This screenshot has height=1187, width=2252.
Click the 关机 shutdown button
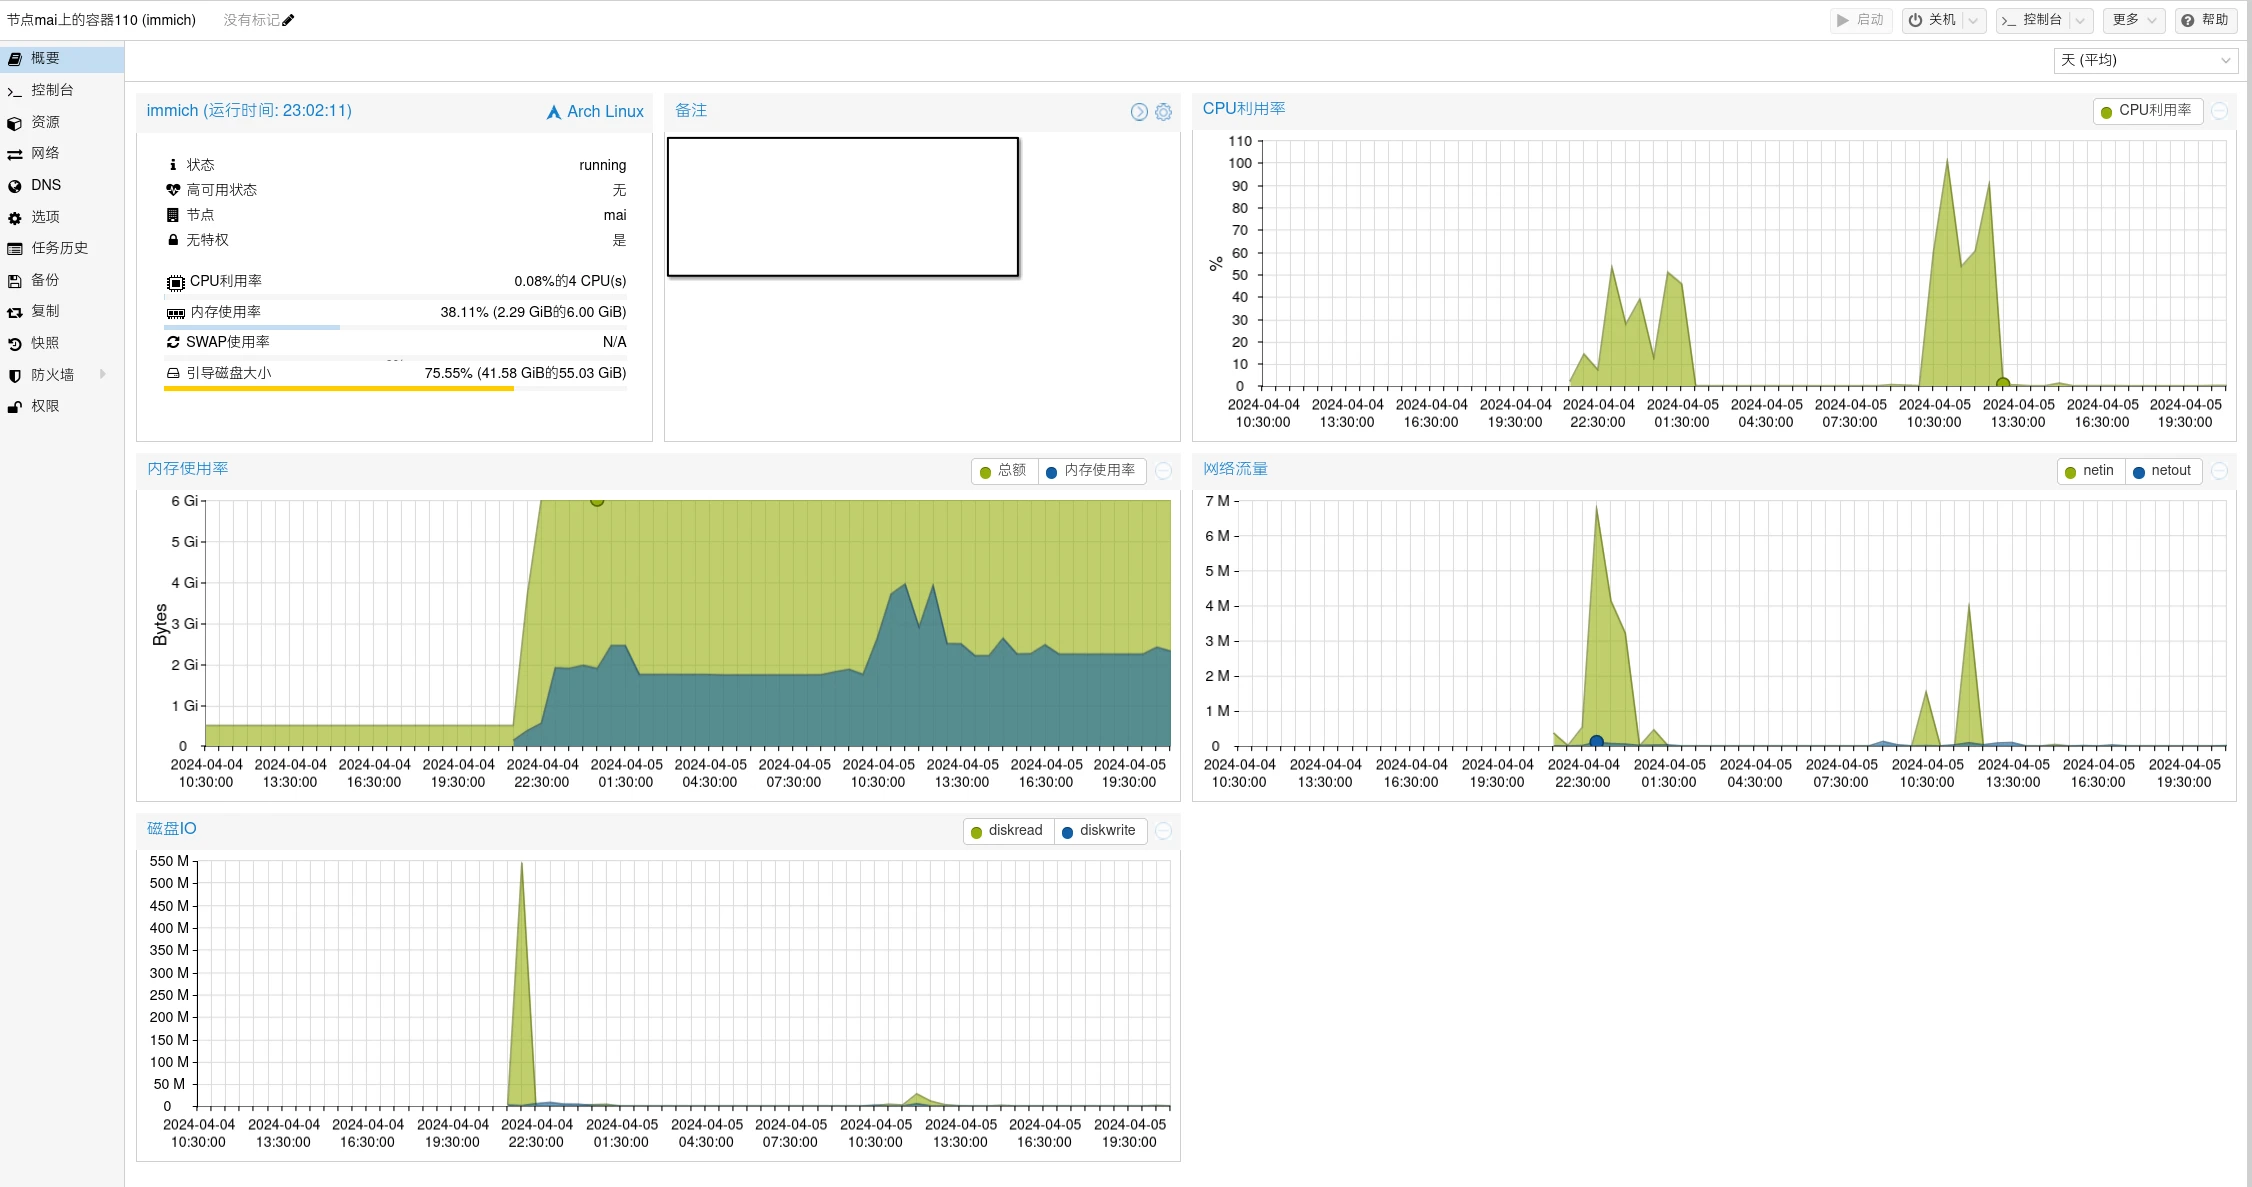pyautogui.click(x=1932, y=20)
